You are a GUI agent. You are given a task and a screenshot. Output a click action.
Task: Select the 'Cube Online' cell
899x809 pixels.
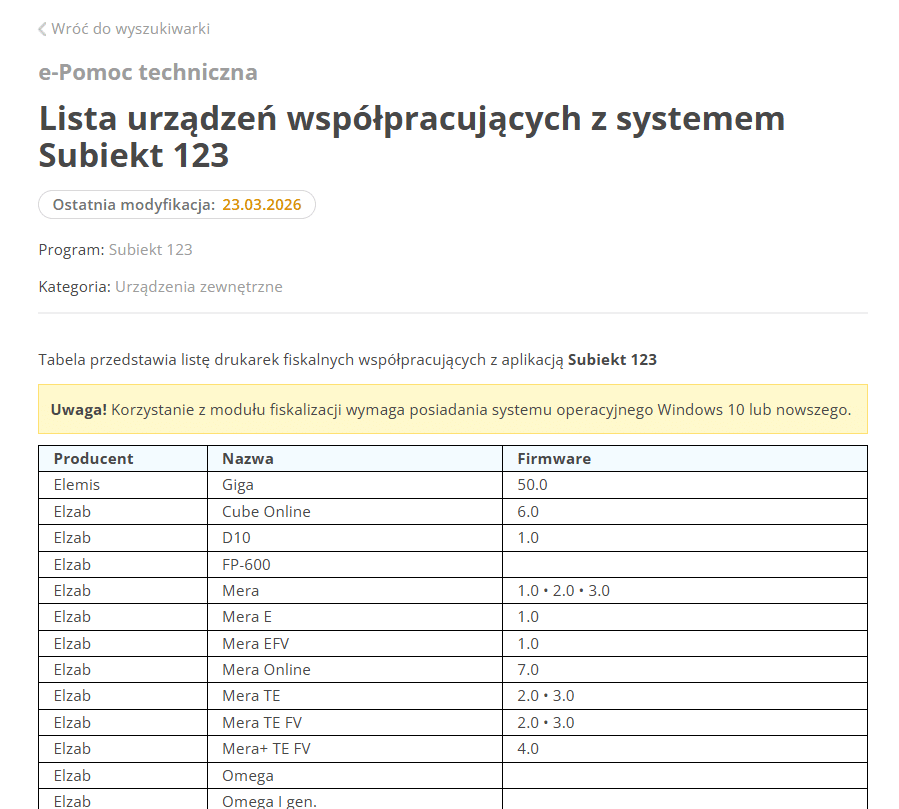355,511
